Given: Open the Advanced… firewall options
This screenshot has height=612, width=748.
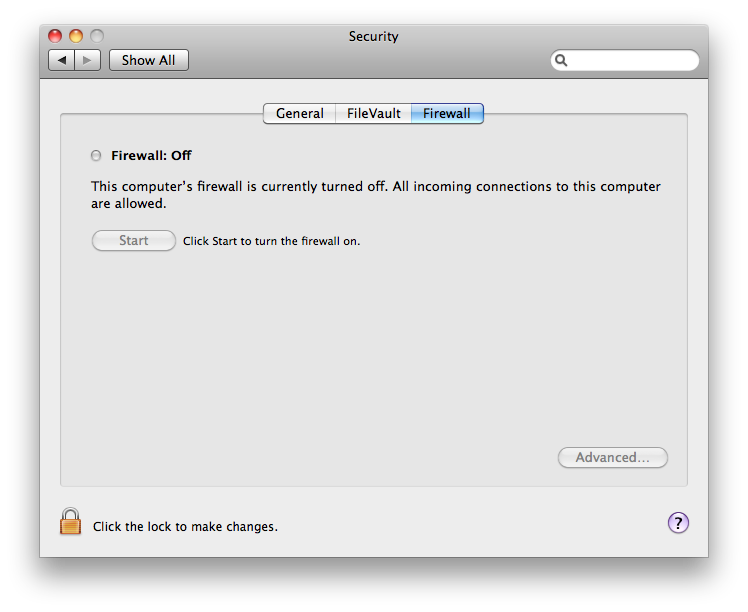Looking at the screenshot, I should [x=612, y=458].
